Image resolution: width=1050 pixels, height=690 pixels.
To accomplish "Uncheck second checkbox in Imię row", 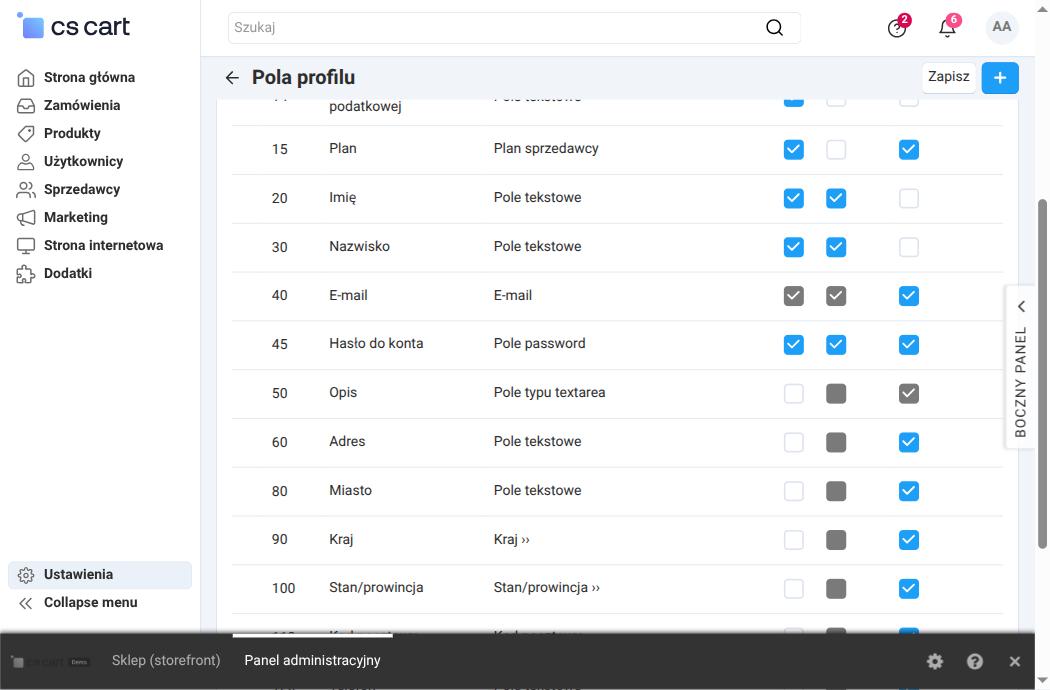I will (x=836, y=198).
